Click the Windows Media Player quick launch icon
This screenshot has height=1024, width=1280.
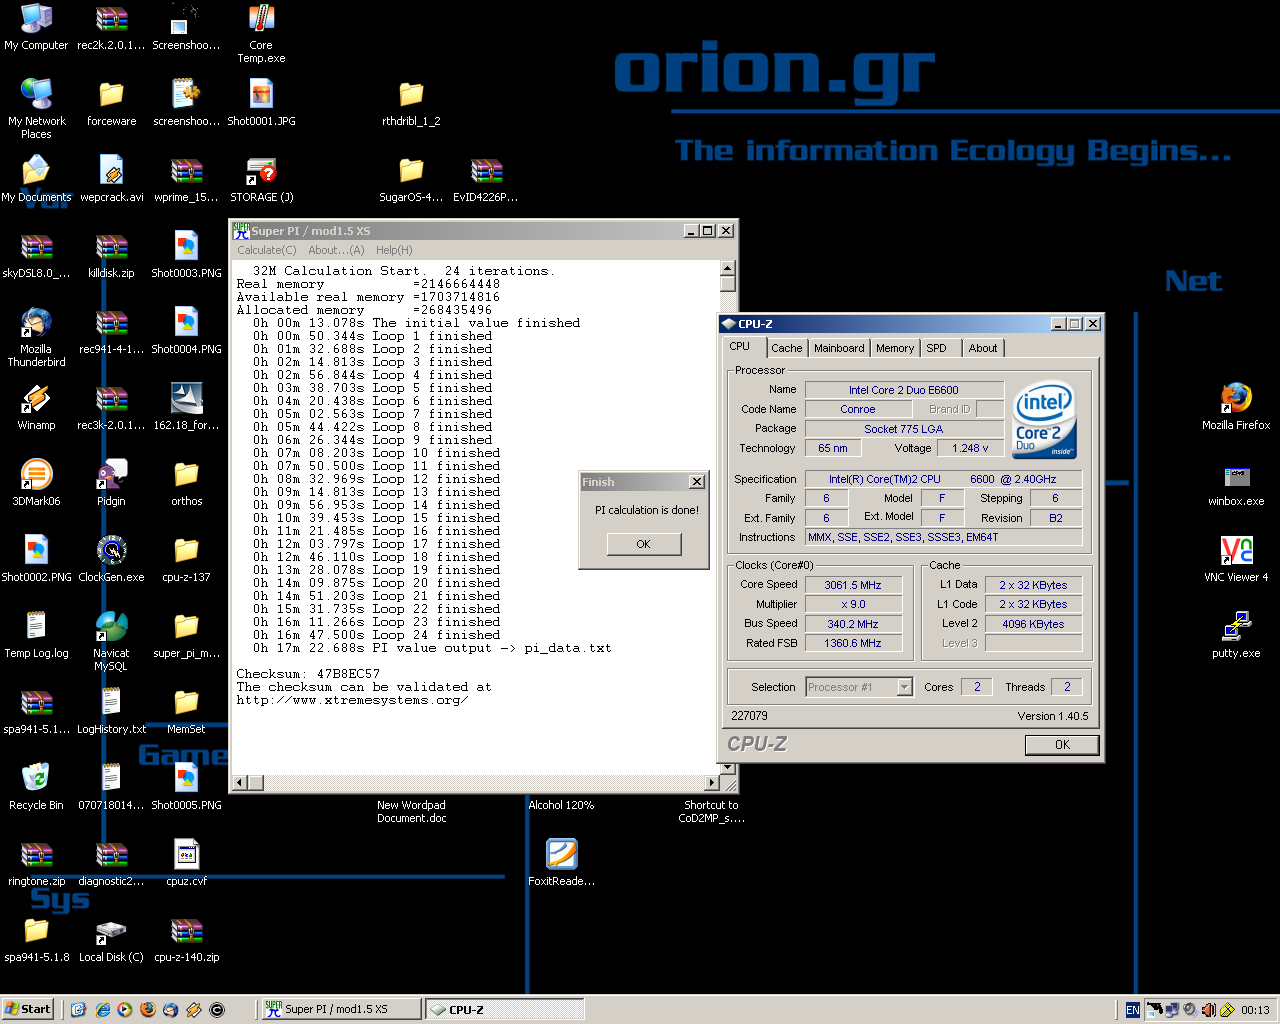click(124, 1010)
